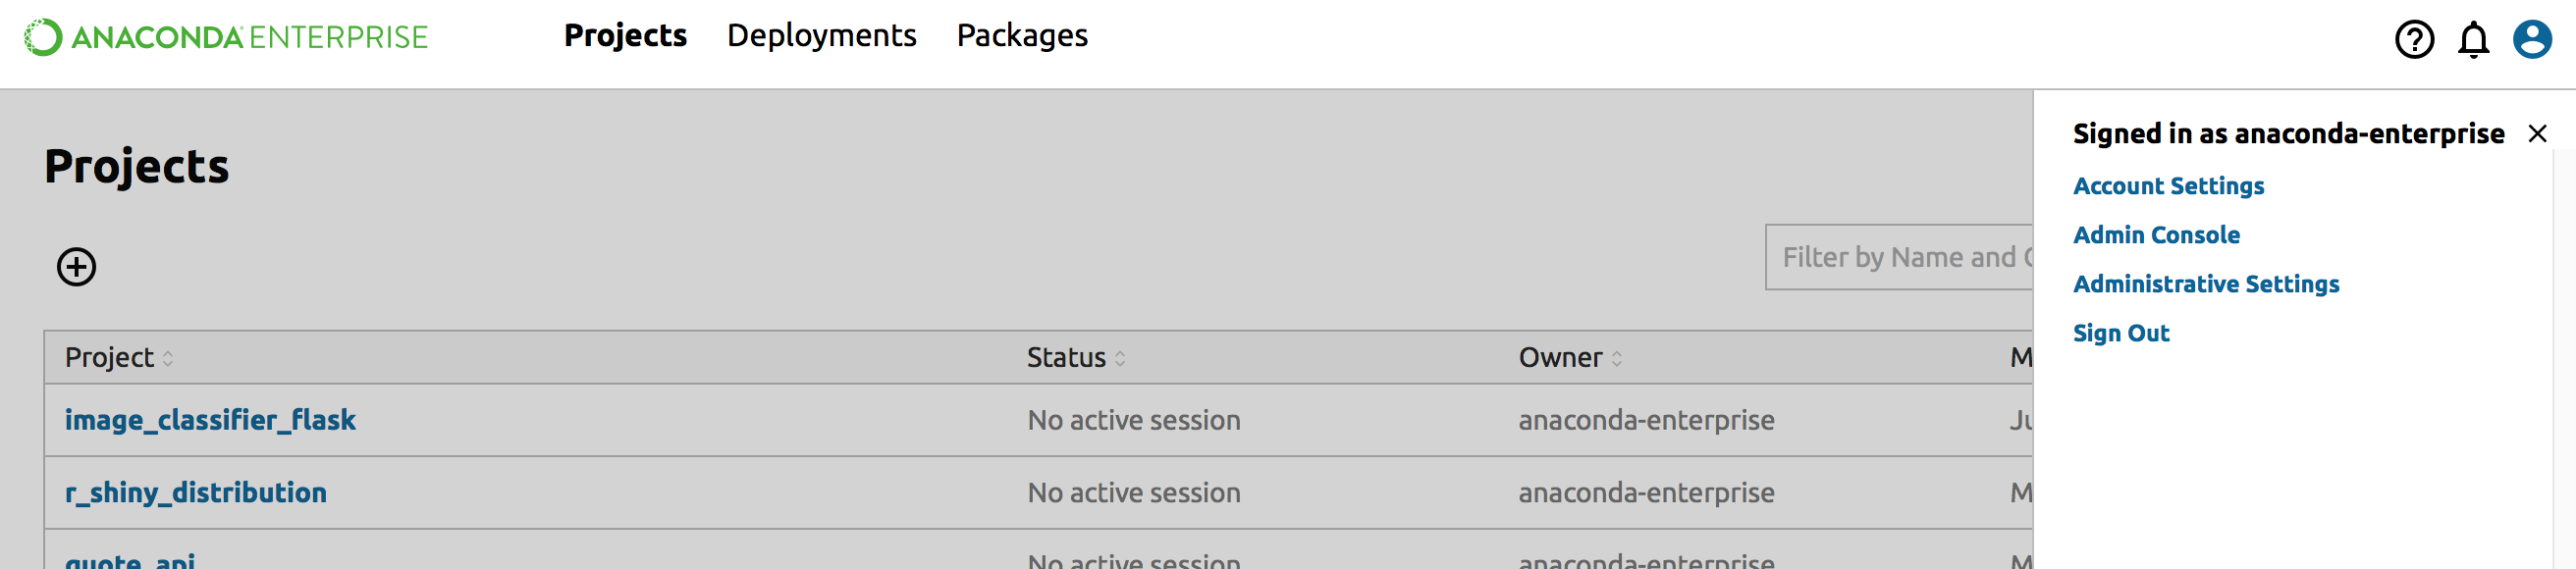Go to Administrative Settings
The width and height of the screenshot is (2576, 569).
pyautogui.click(x=2205, y=284)
